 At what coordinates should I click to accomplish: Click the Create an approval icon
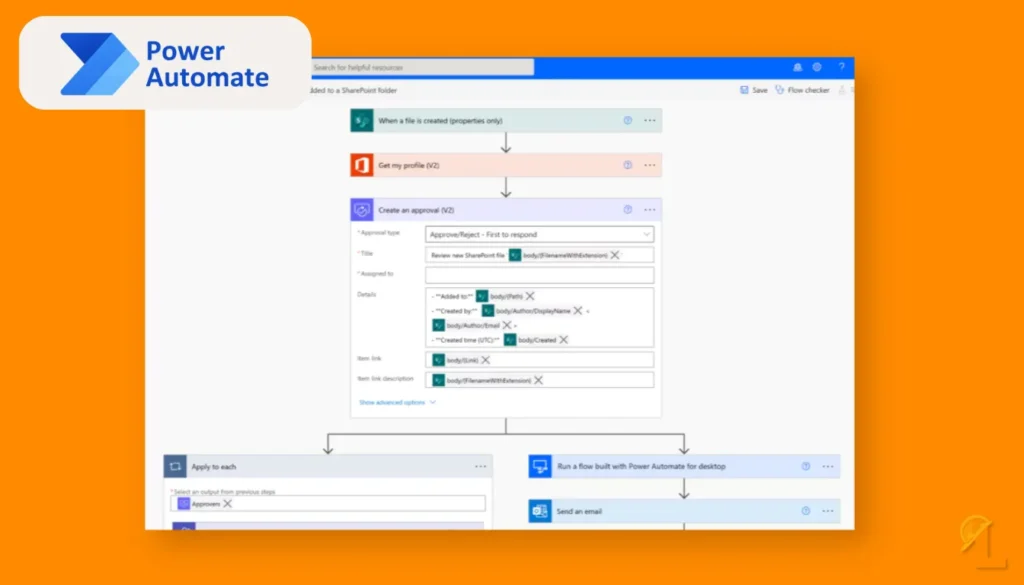[x=362, y=210]
